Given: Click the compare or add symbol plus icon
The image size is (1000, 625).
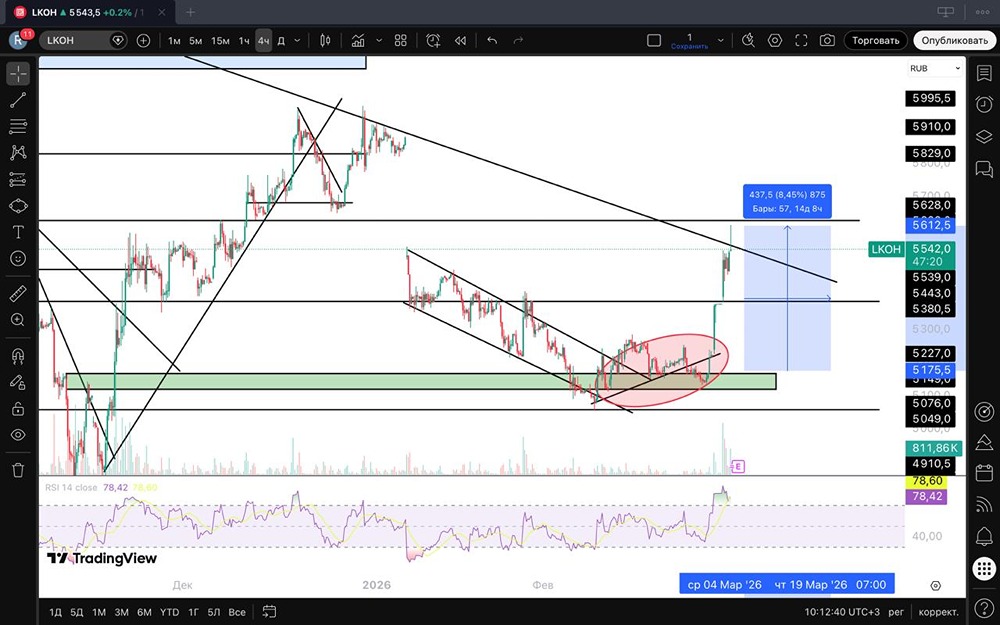Looking at the screenshot, I should (143, 40).
